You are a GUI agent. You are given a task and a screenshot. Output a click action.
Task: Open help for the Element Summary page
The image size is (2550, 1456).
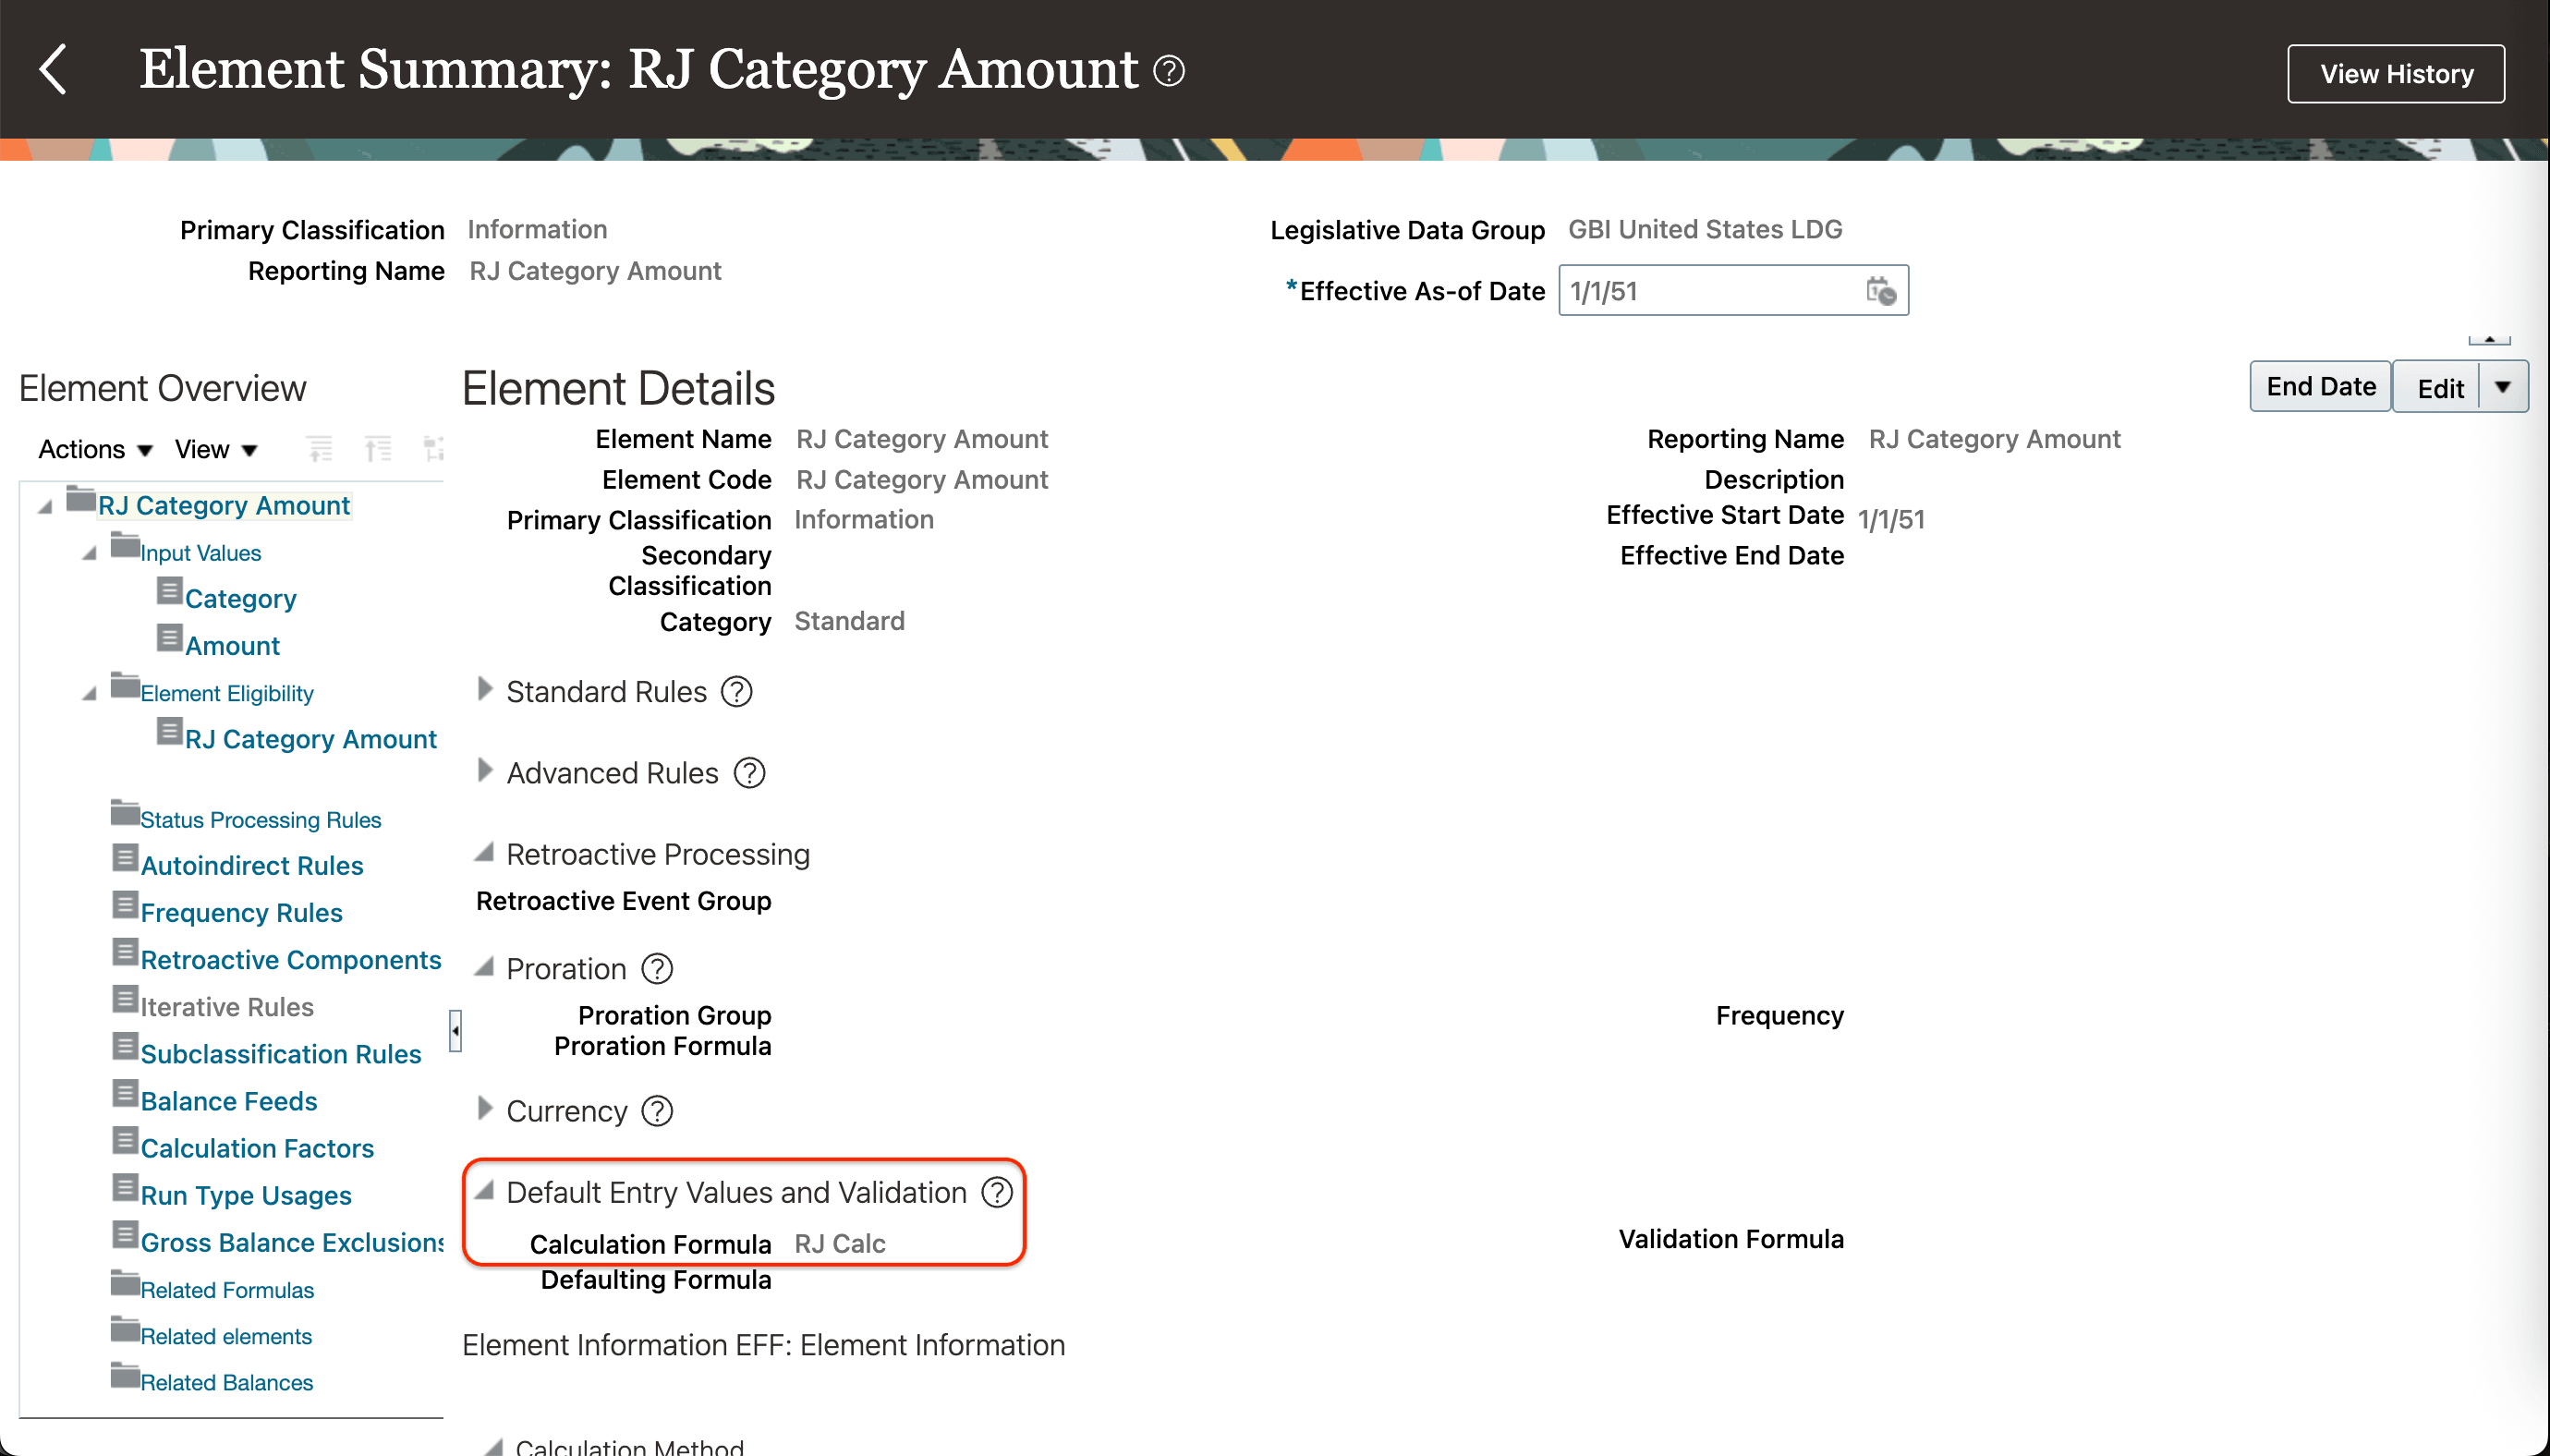1169,70
